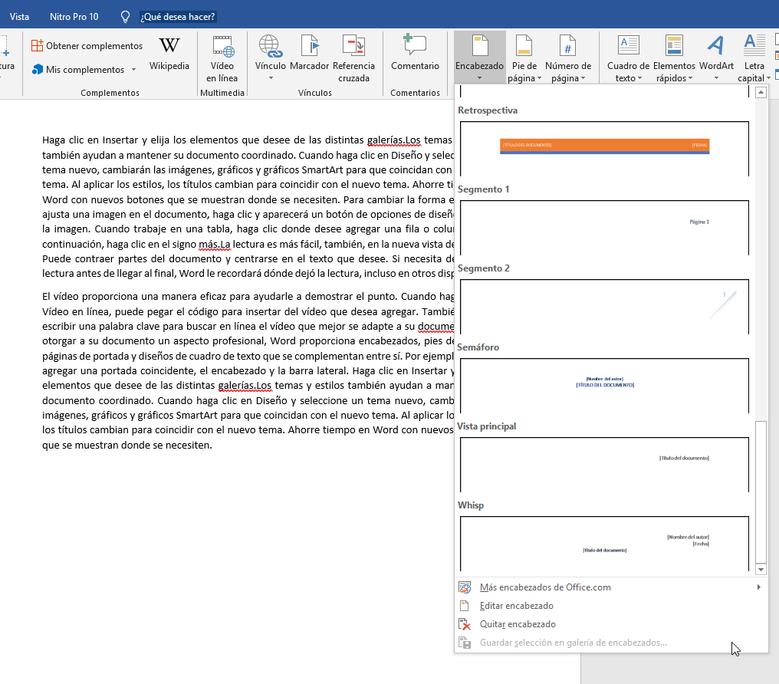
Task: Open the Número de página dropdown
Action: pos(567,58)
